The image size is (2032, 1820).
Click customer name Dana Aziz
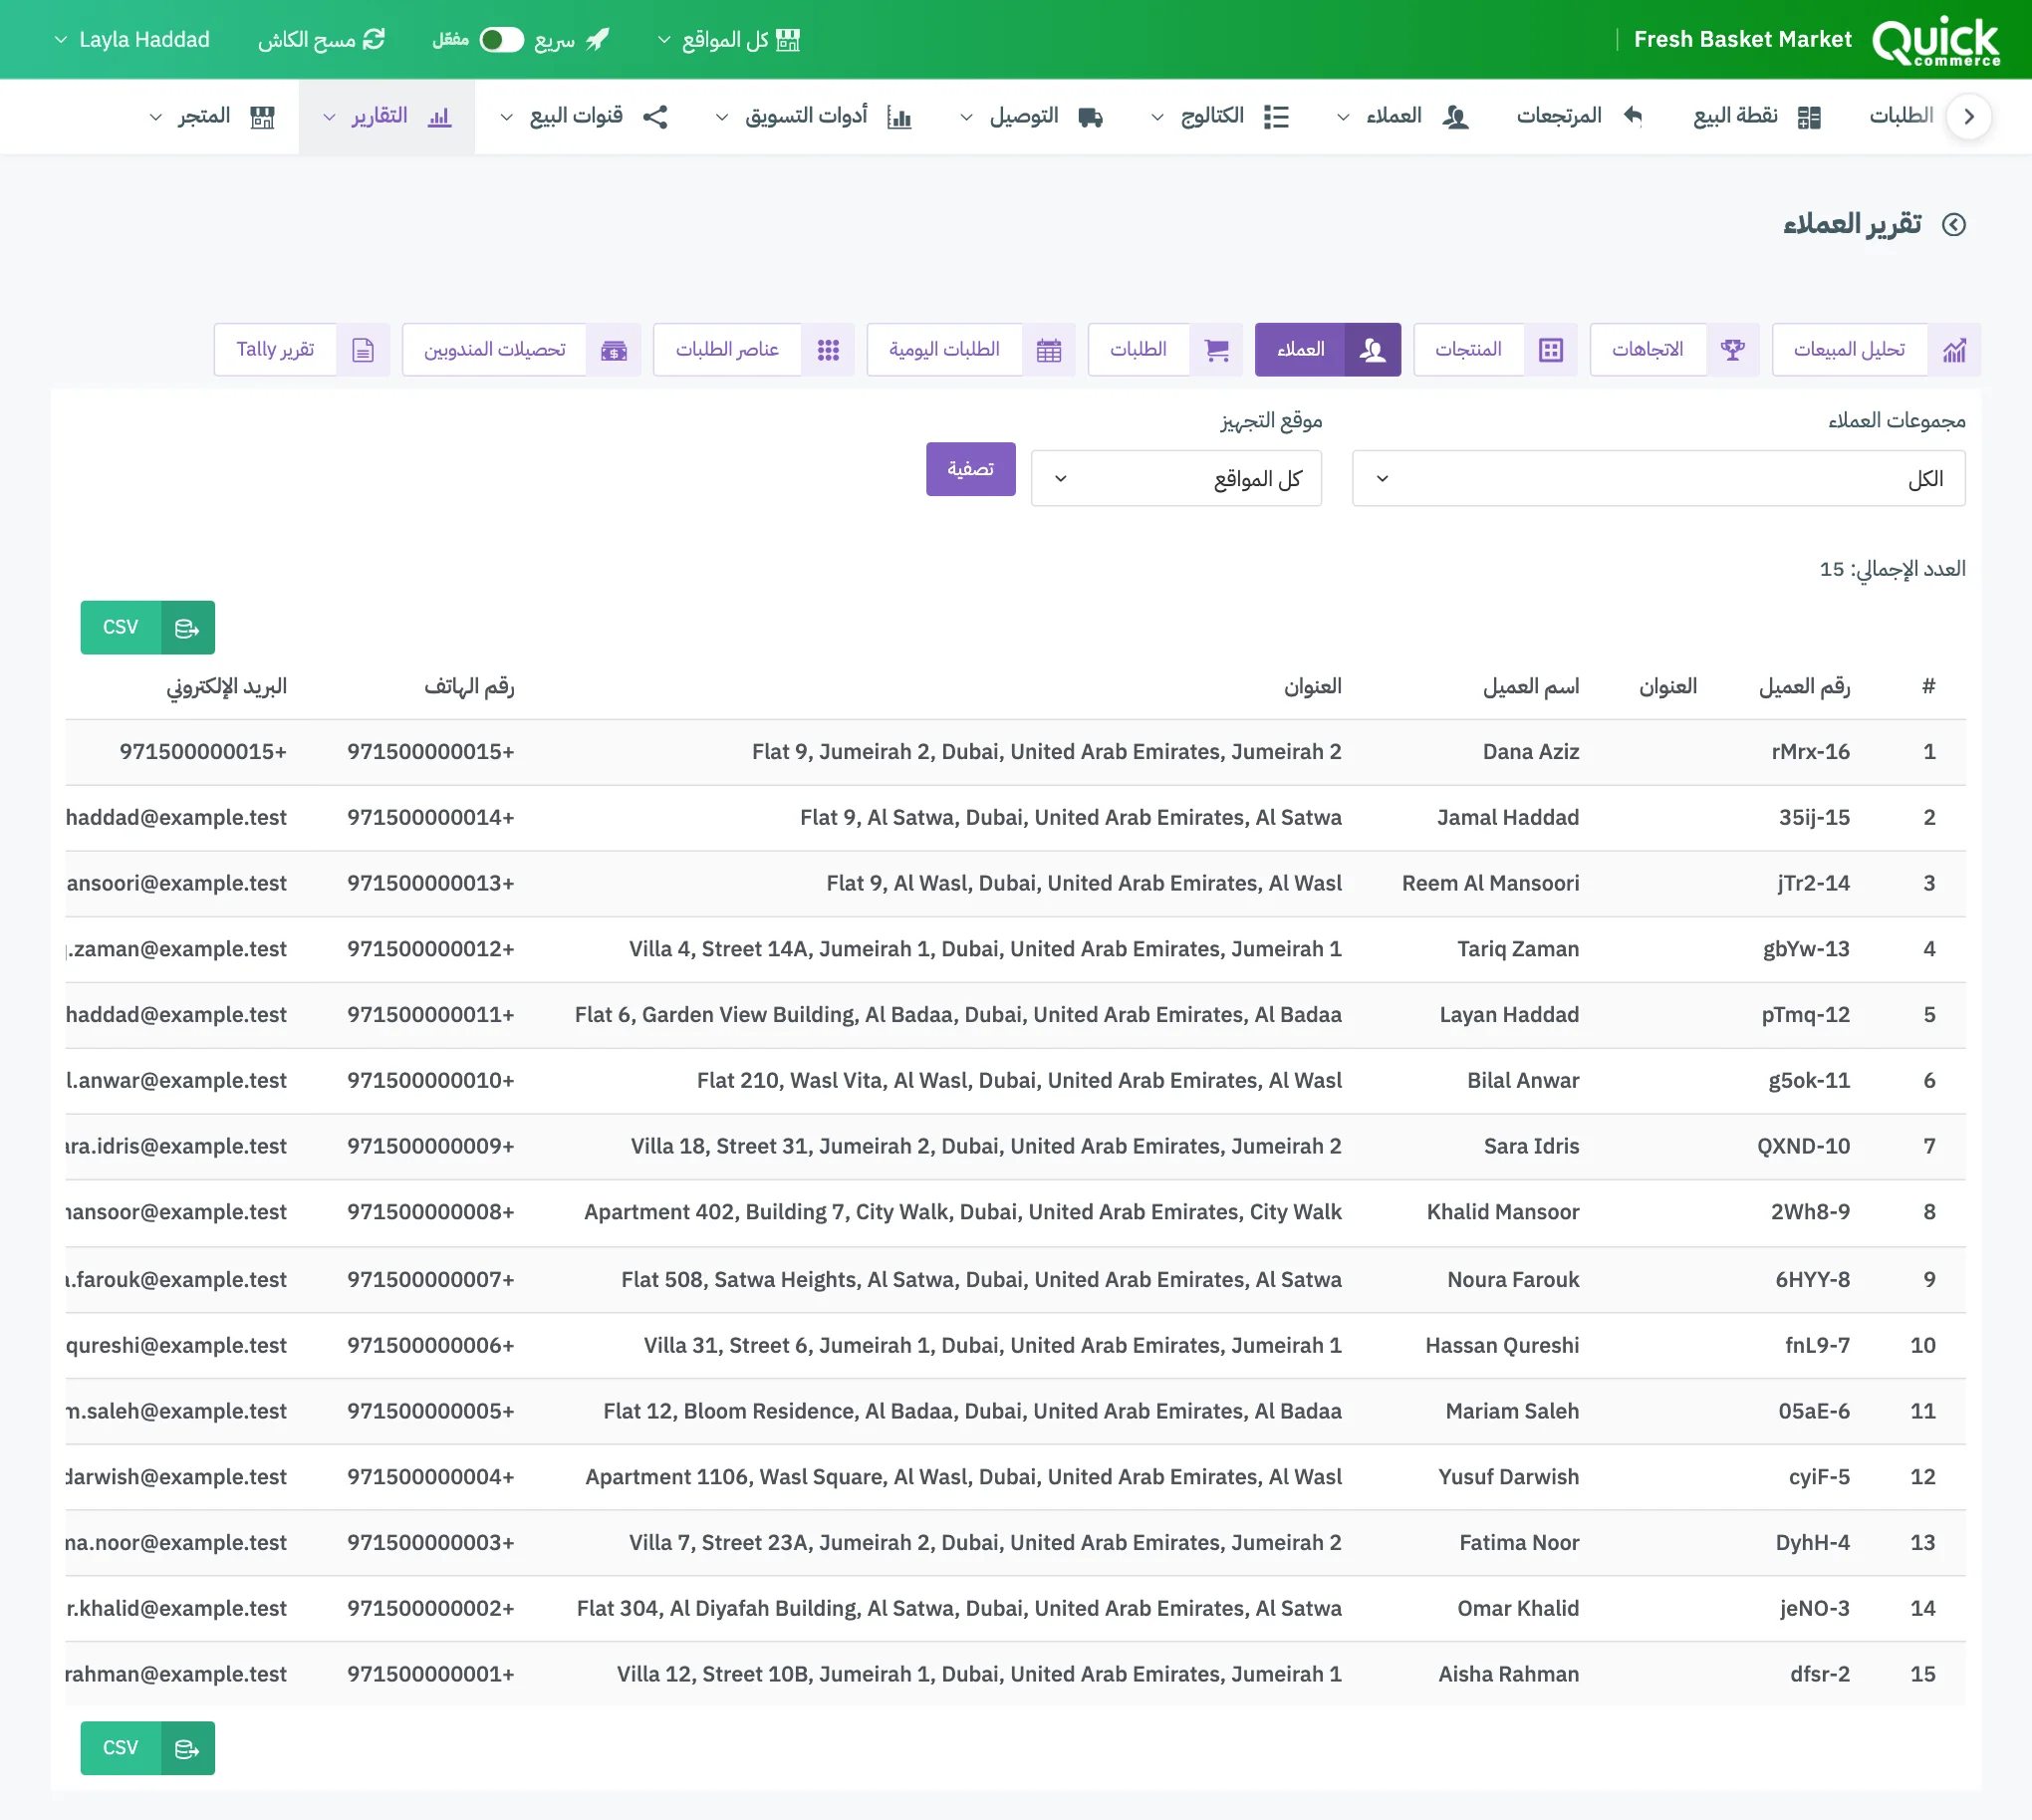[x=1530, y=752]
